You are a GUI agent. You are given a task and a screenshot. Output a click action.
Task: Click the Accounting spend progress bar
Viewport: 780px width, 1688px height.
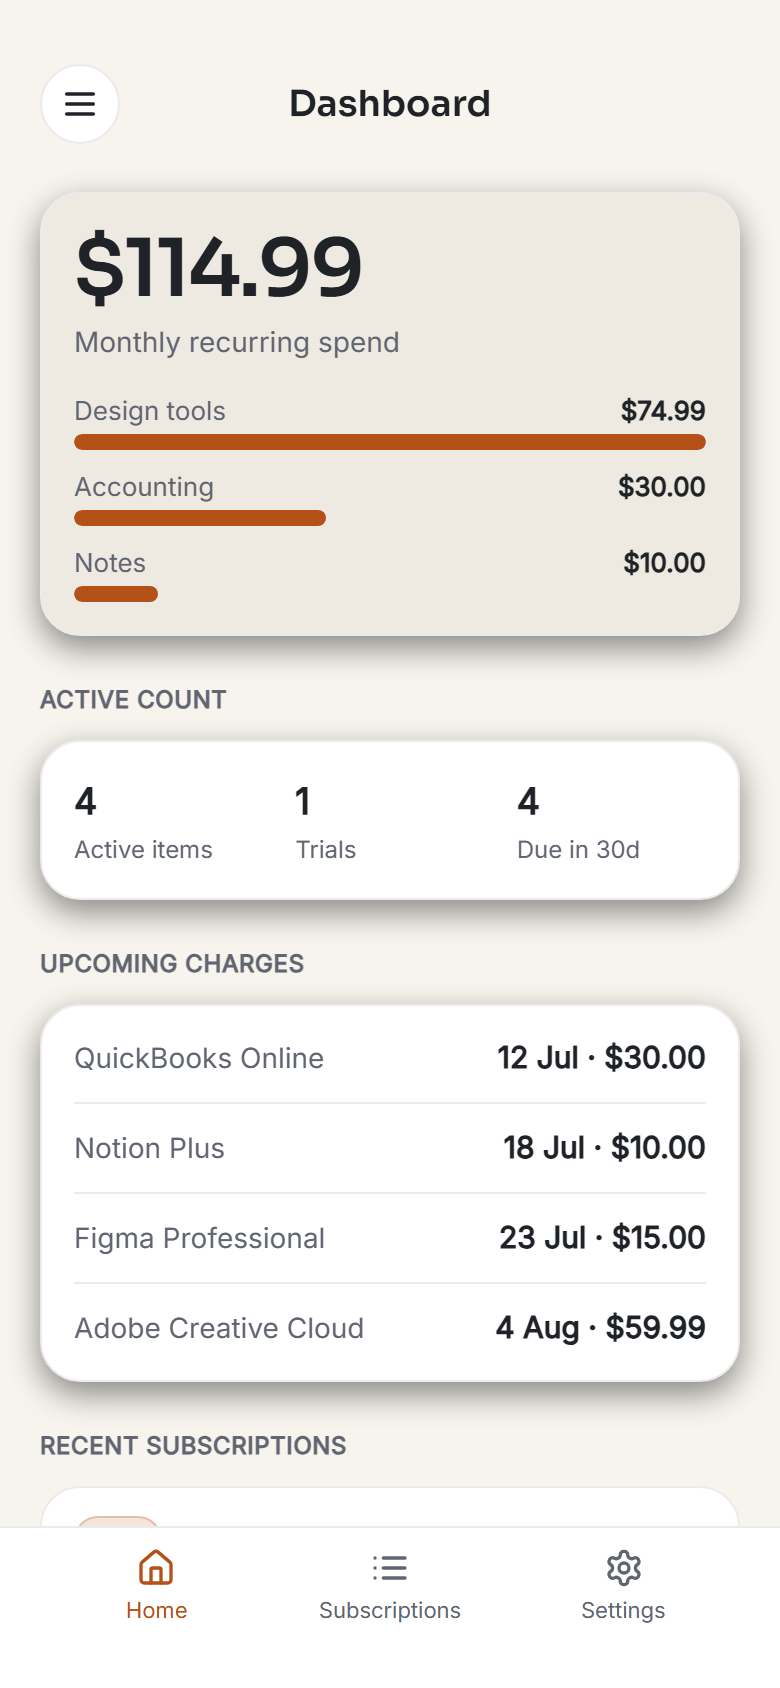[x=200, y=518]
